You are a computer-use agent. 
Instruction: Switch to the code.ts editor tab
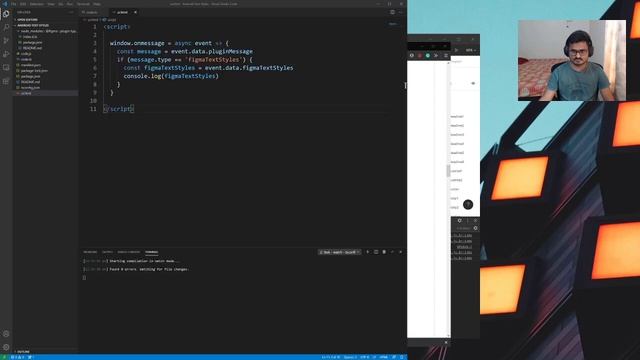[92, 12]
